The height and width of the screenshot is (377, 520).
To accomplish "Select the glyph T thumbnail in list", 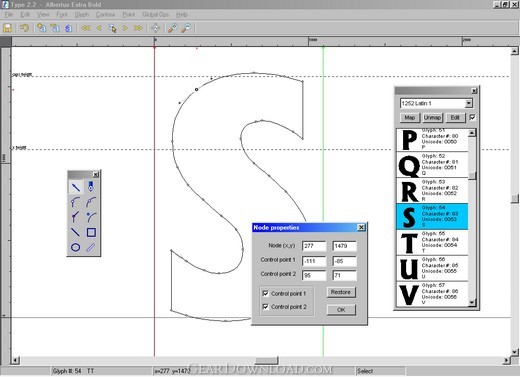I will [409, 243].
